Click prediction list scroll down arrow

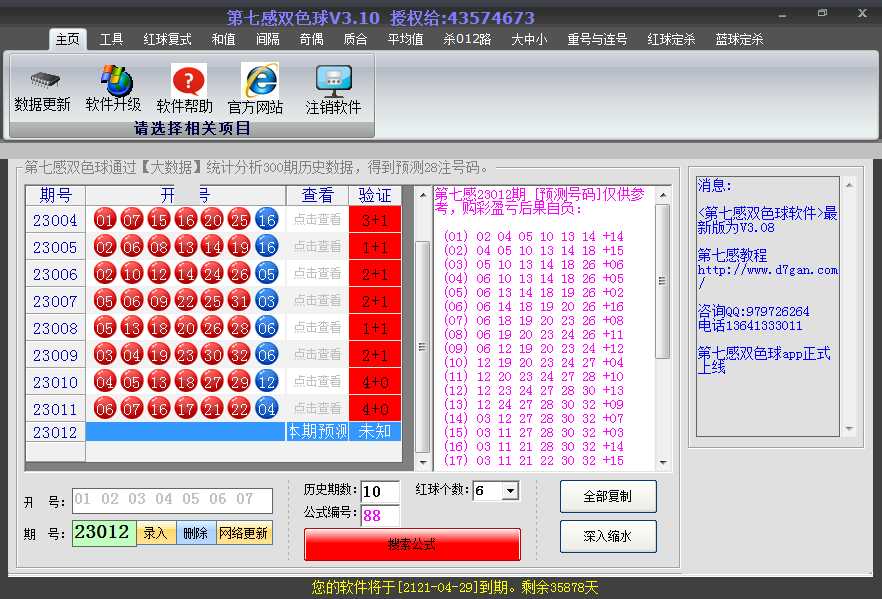(x=663, y=462)
